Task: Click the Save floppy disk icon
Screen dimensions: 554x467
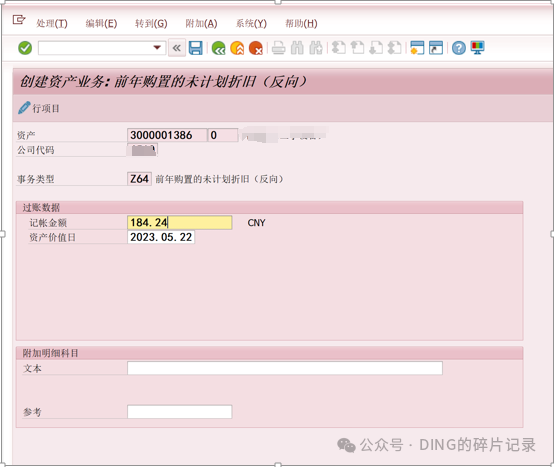Action: click(195, 48)
